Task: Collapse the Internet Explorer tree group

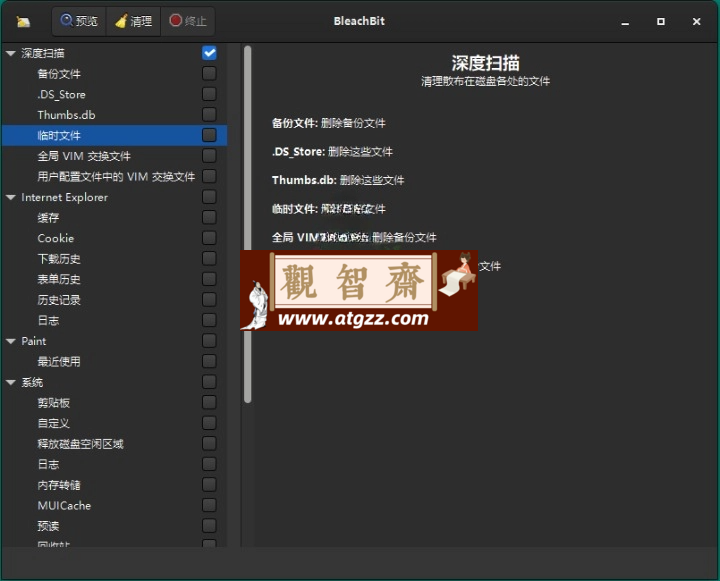Action: pyautogui.click(x=11, y=197)
